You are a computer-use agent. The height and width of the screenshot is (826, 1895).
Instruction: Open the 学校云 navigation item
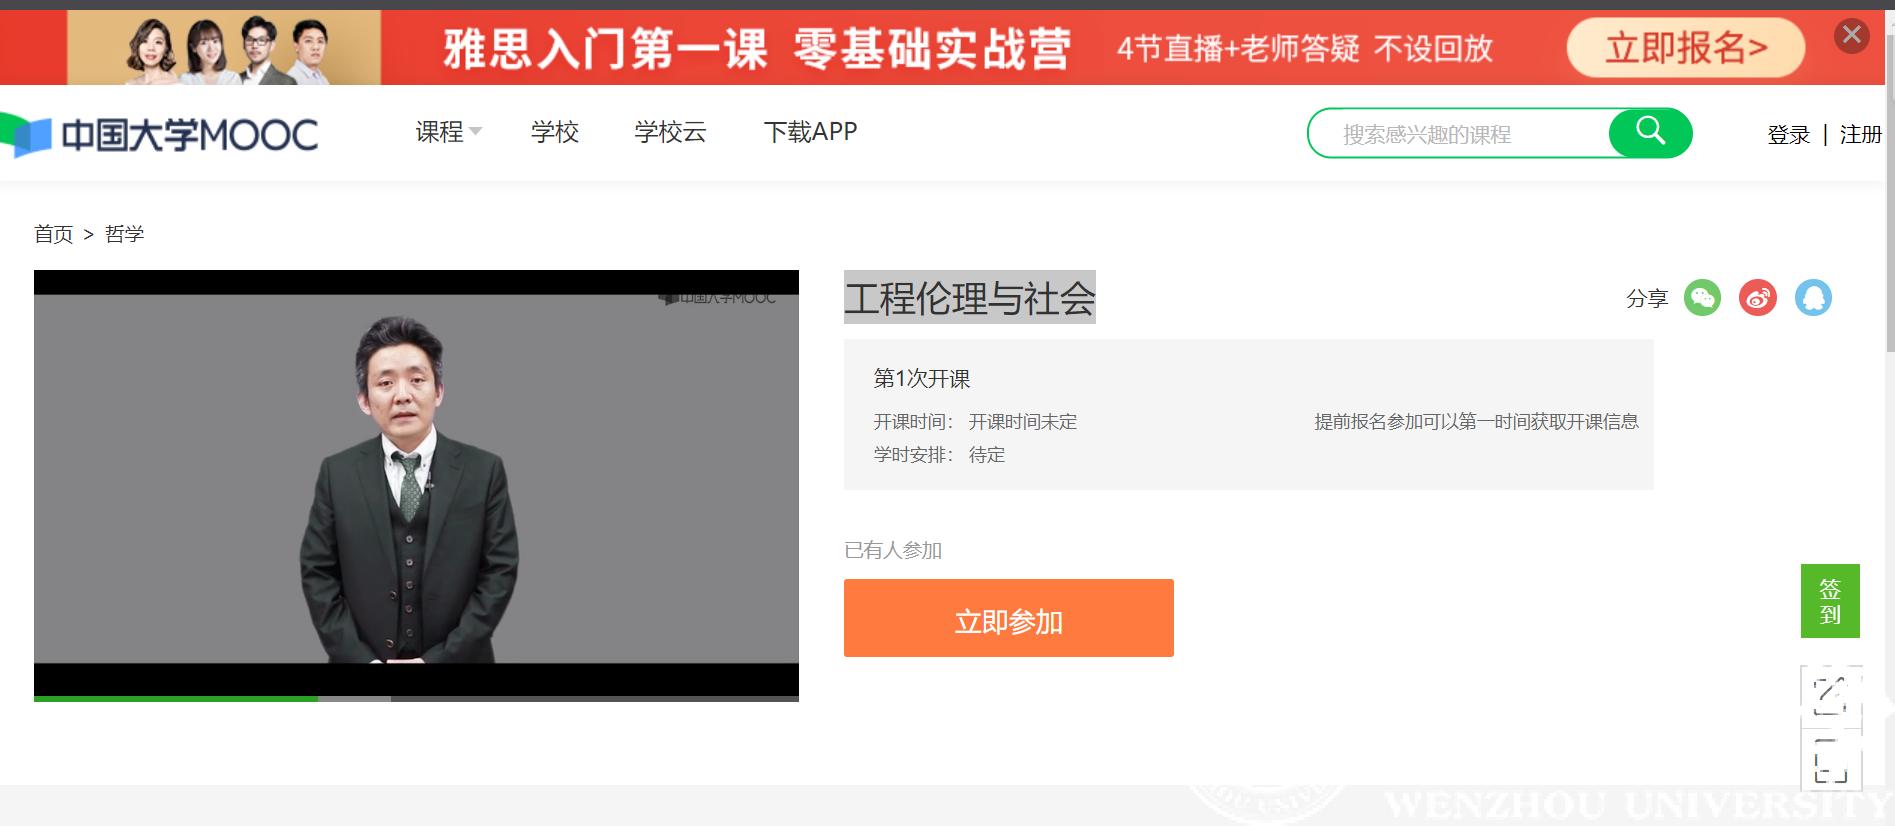(x=670, y=132)
